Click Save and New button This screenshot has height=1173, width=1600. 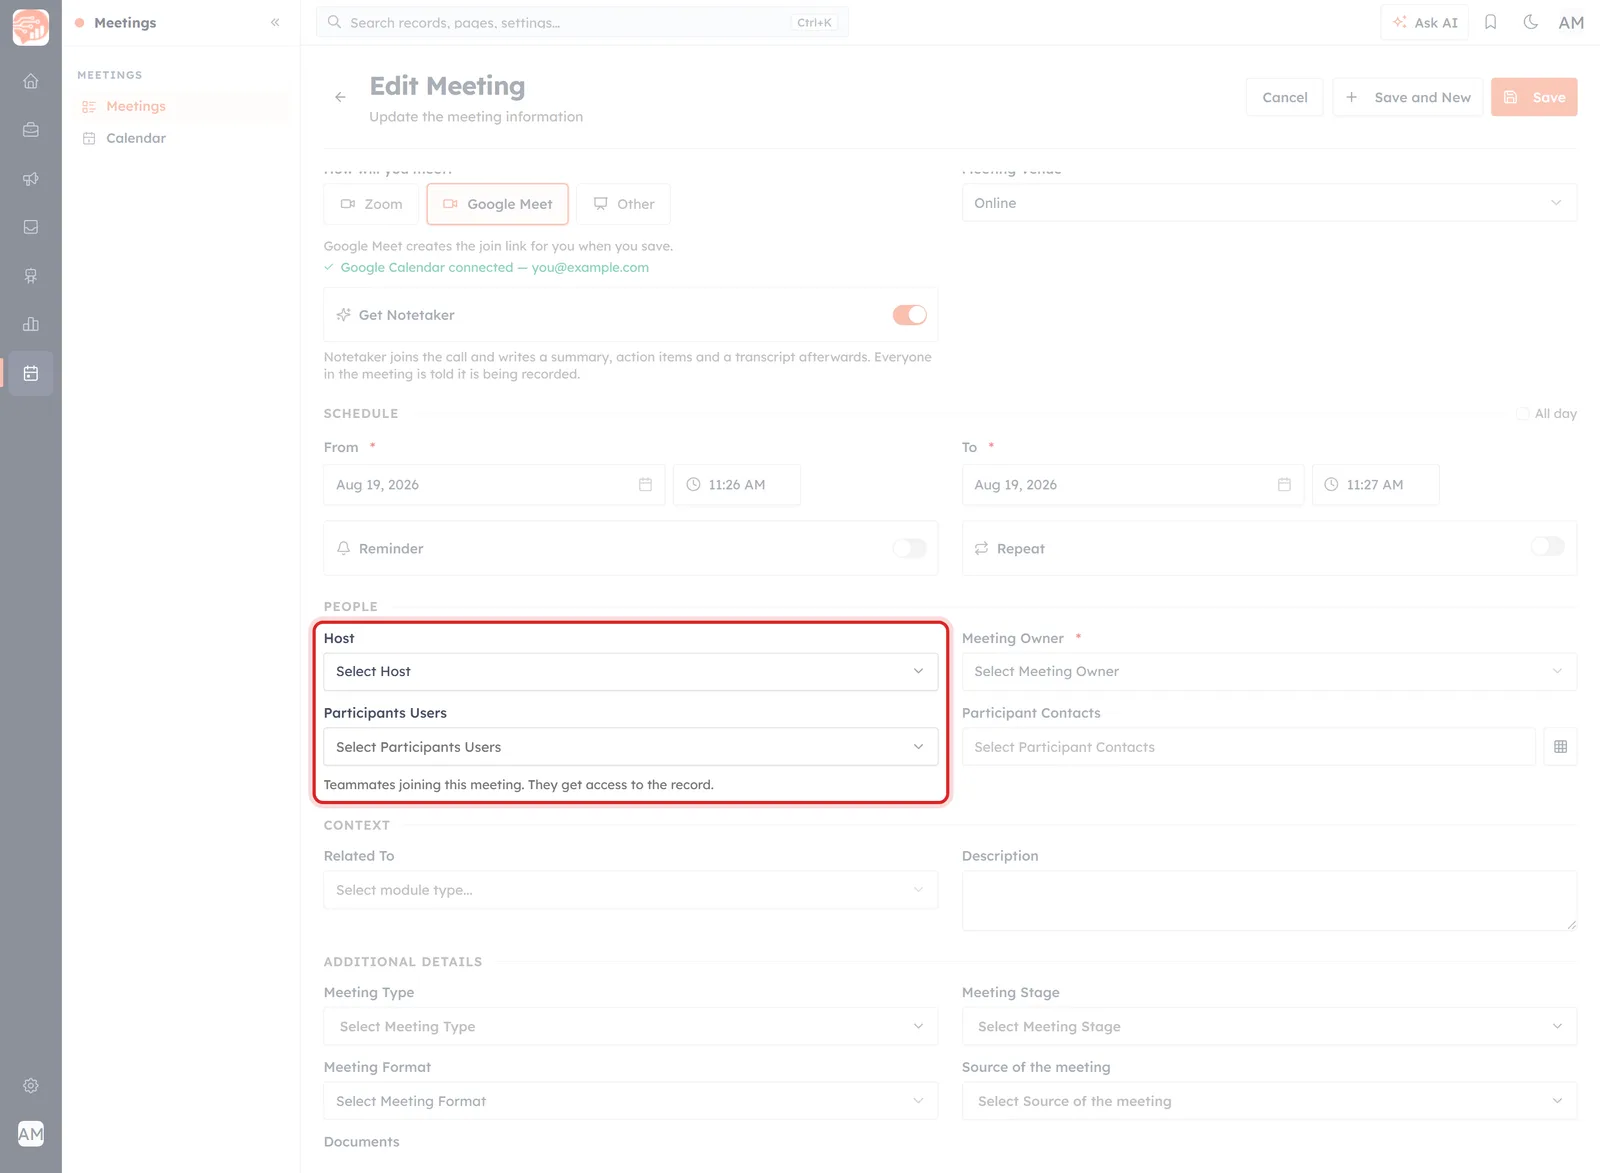point(1407,97)
